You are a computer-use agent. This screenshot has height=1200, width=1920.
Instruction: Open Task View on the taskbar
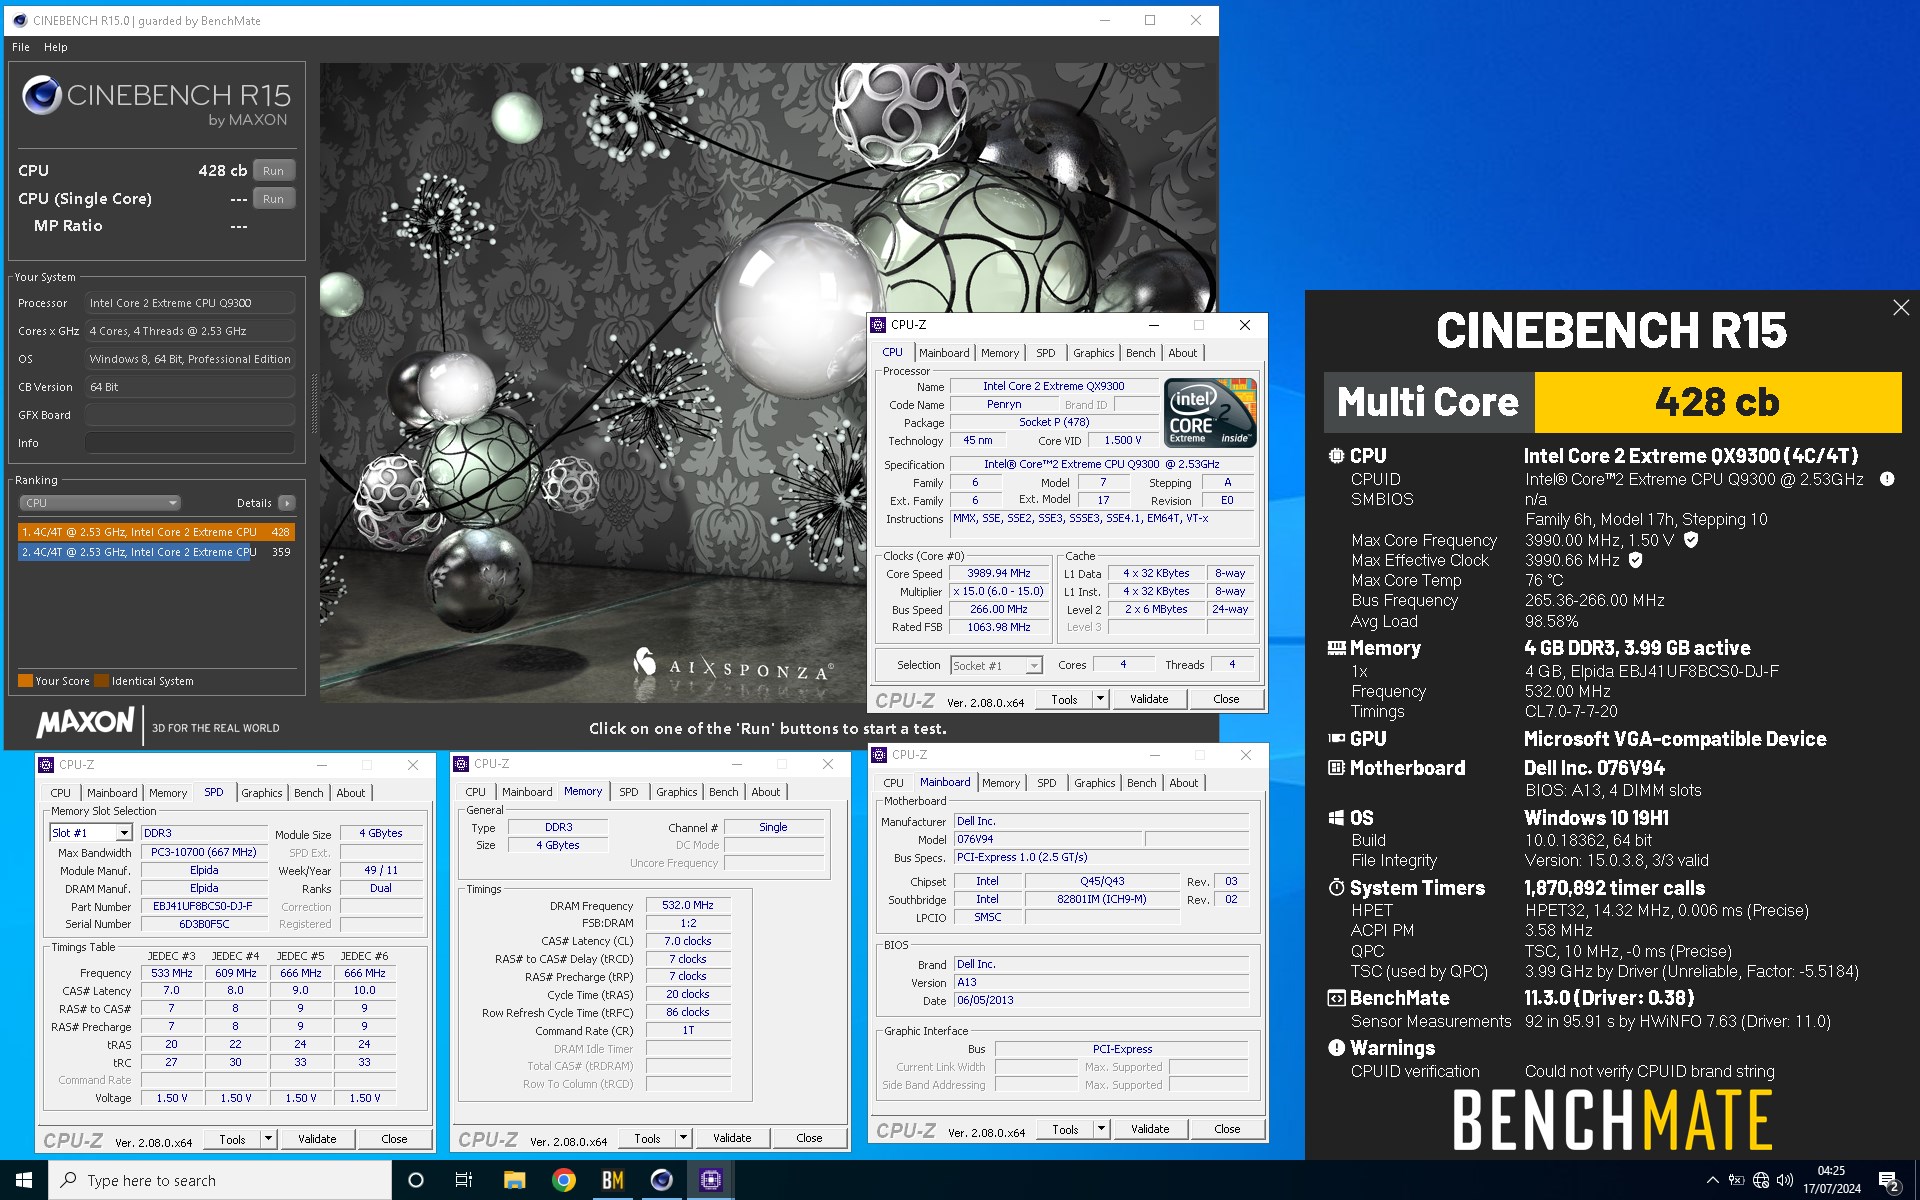pyautogui.click(x=464, y=1180)
